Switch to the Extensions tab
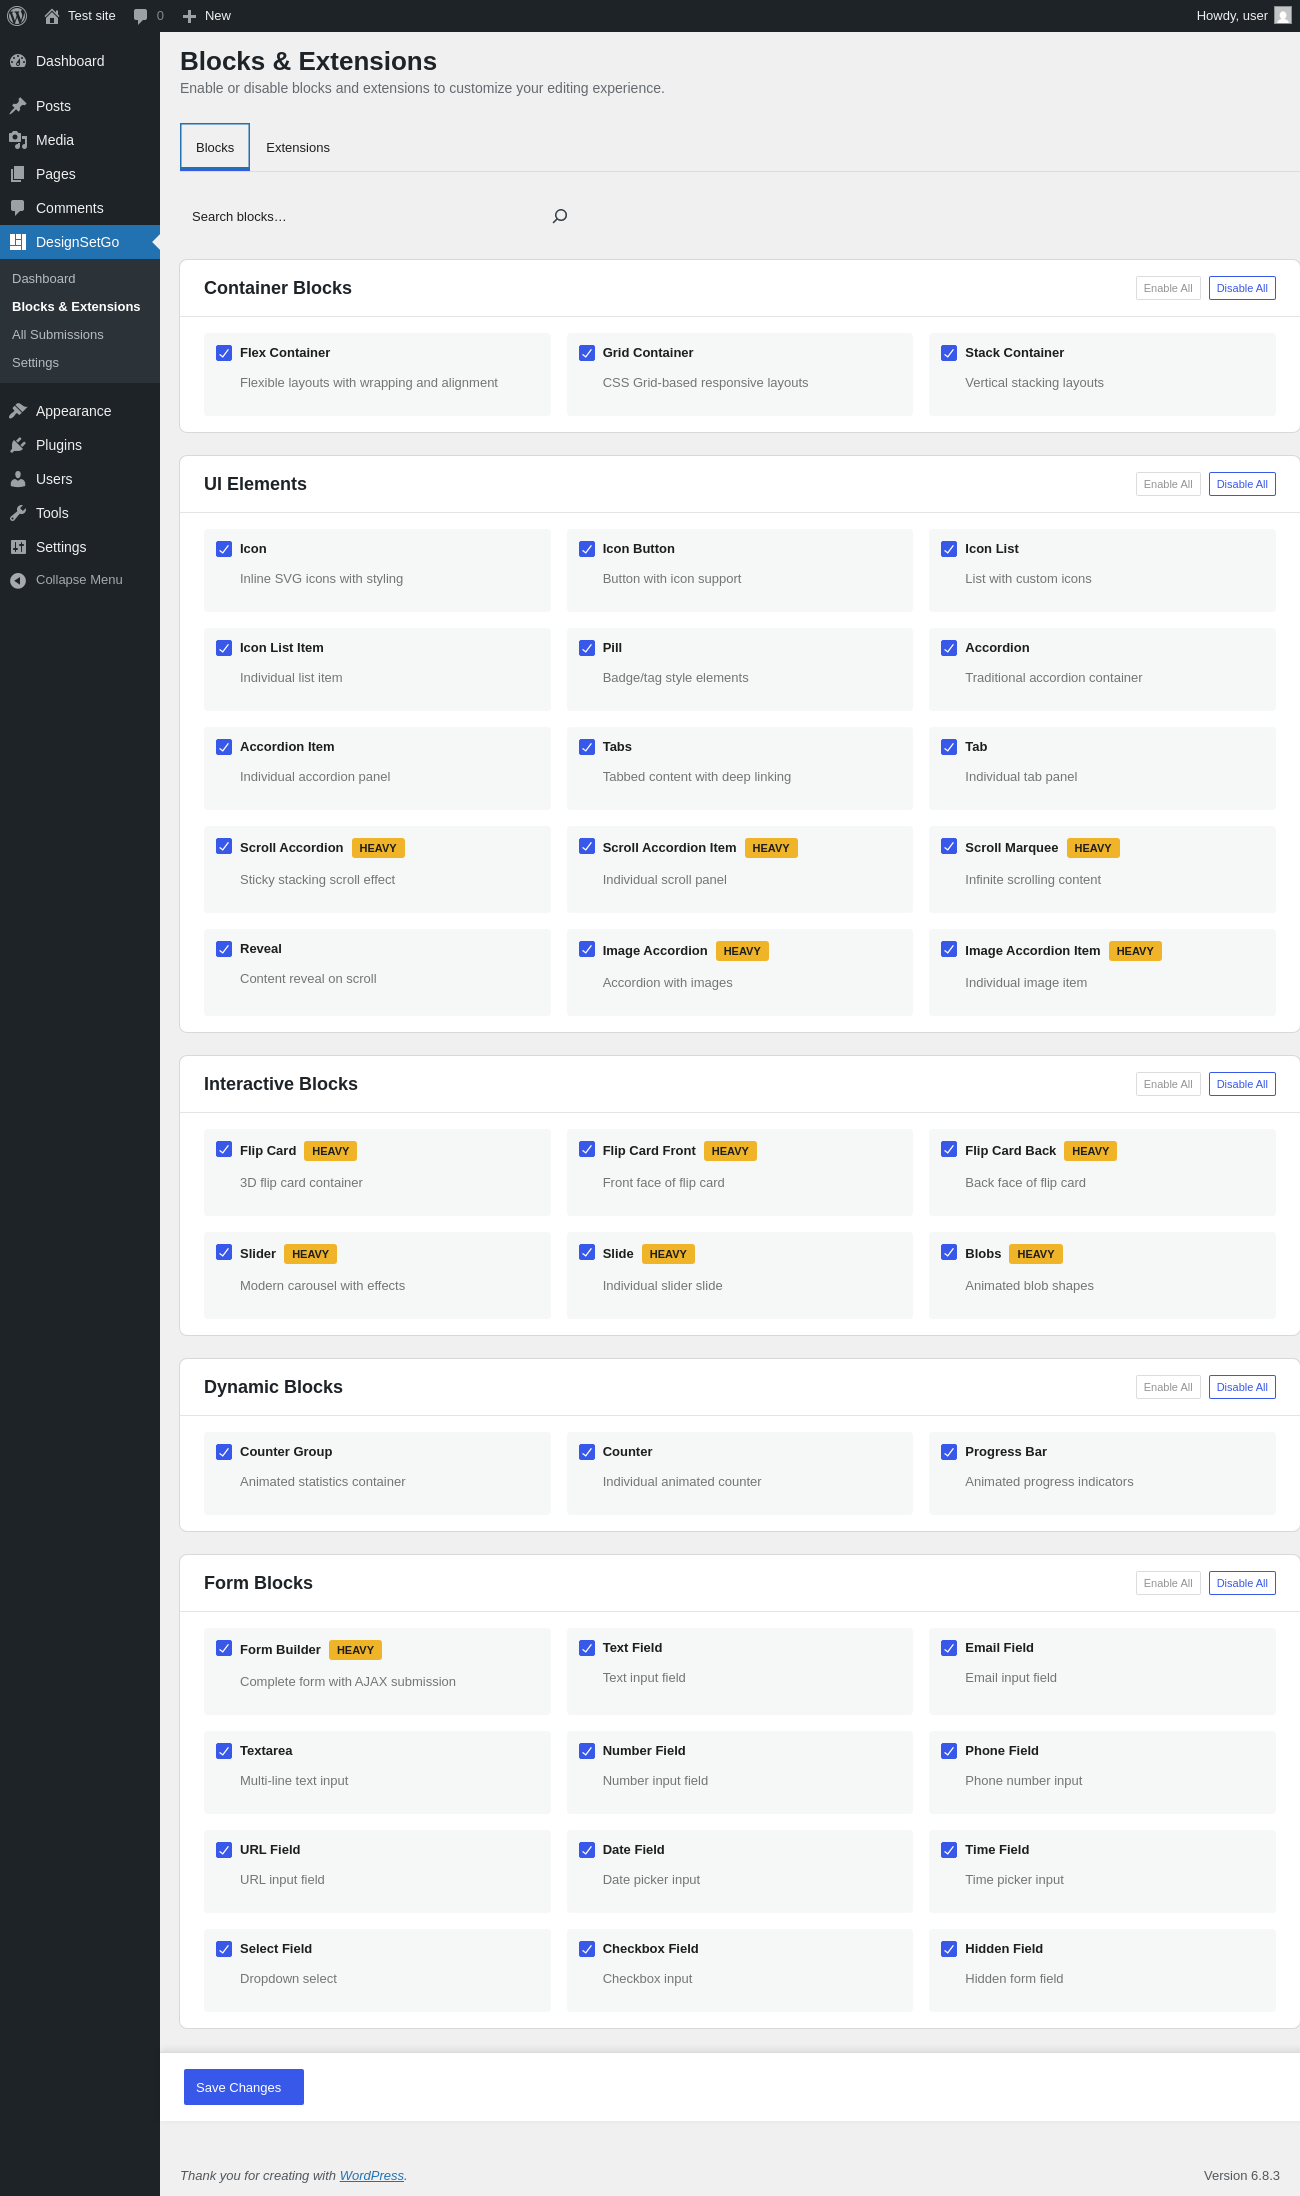This screenshot has height=2196, width=1300. point(298,148)
